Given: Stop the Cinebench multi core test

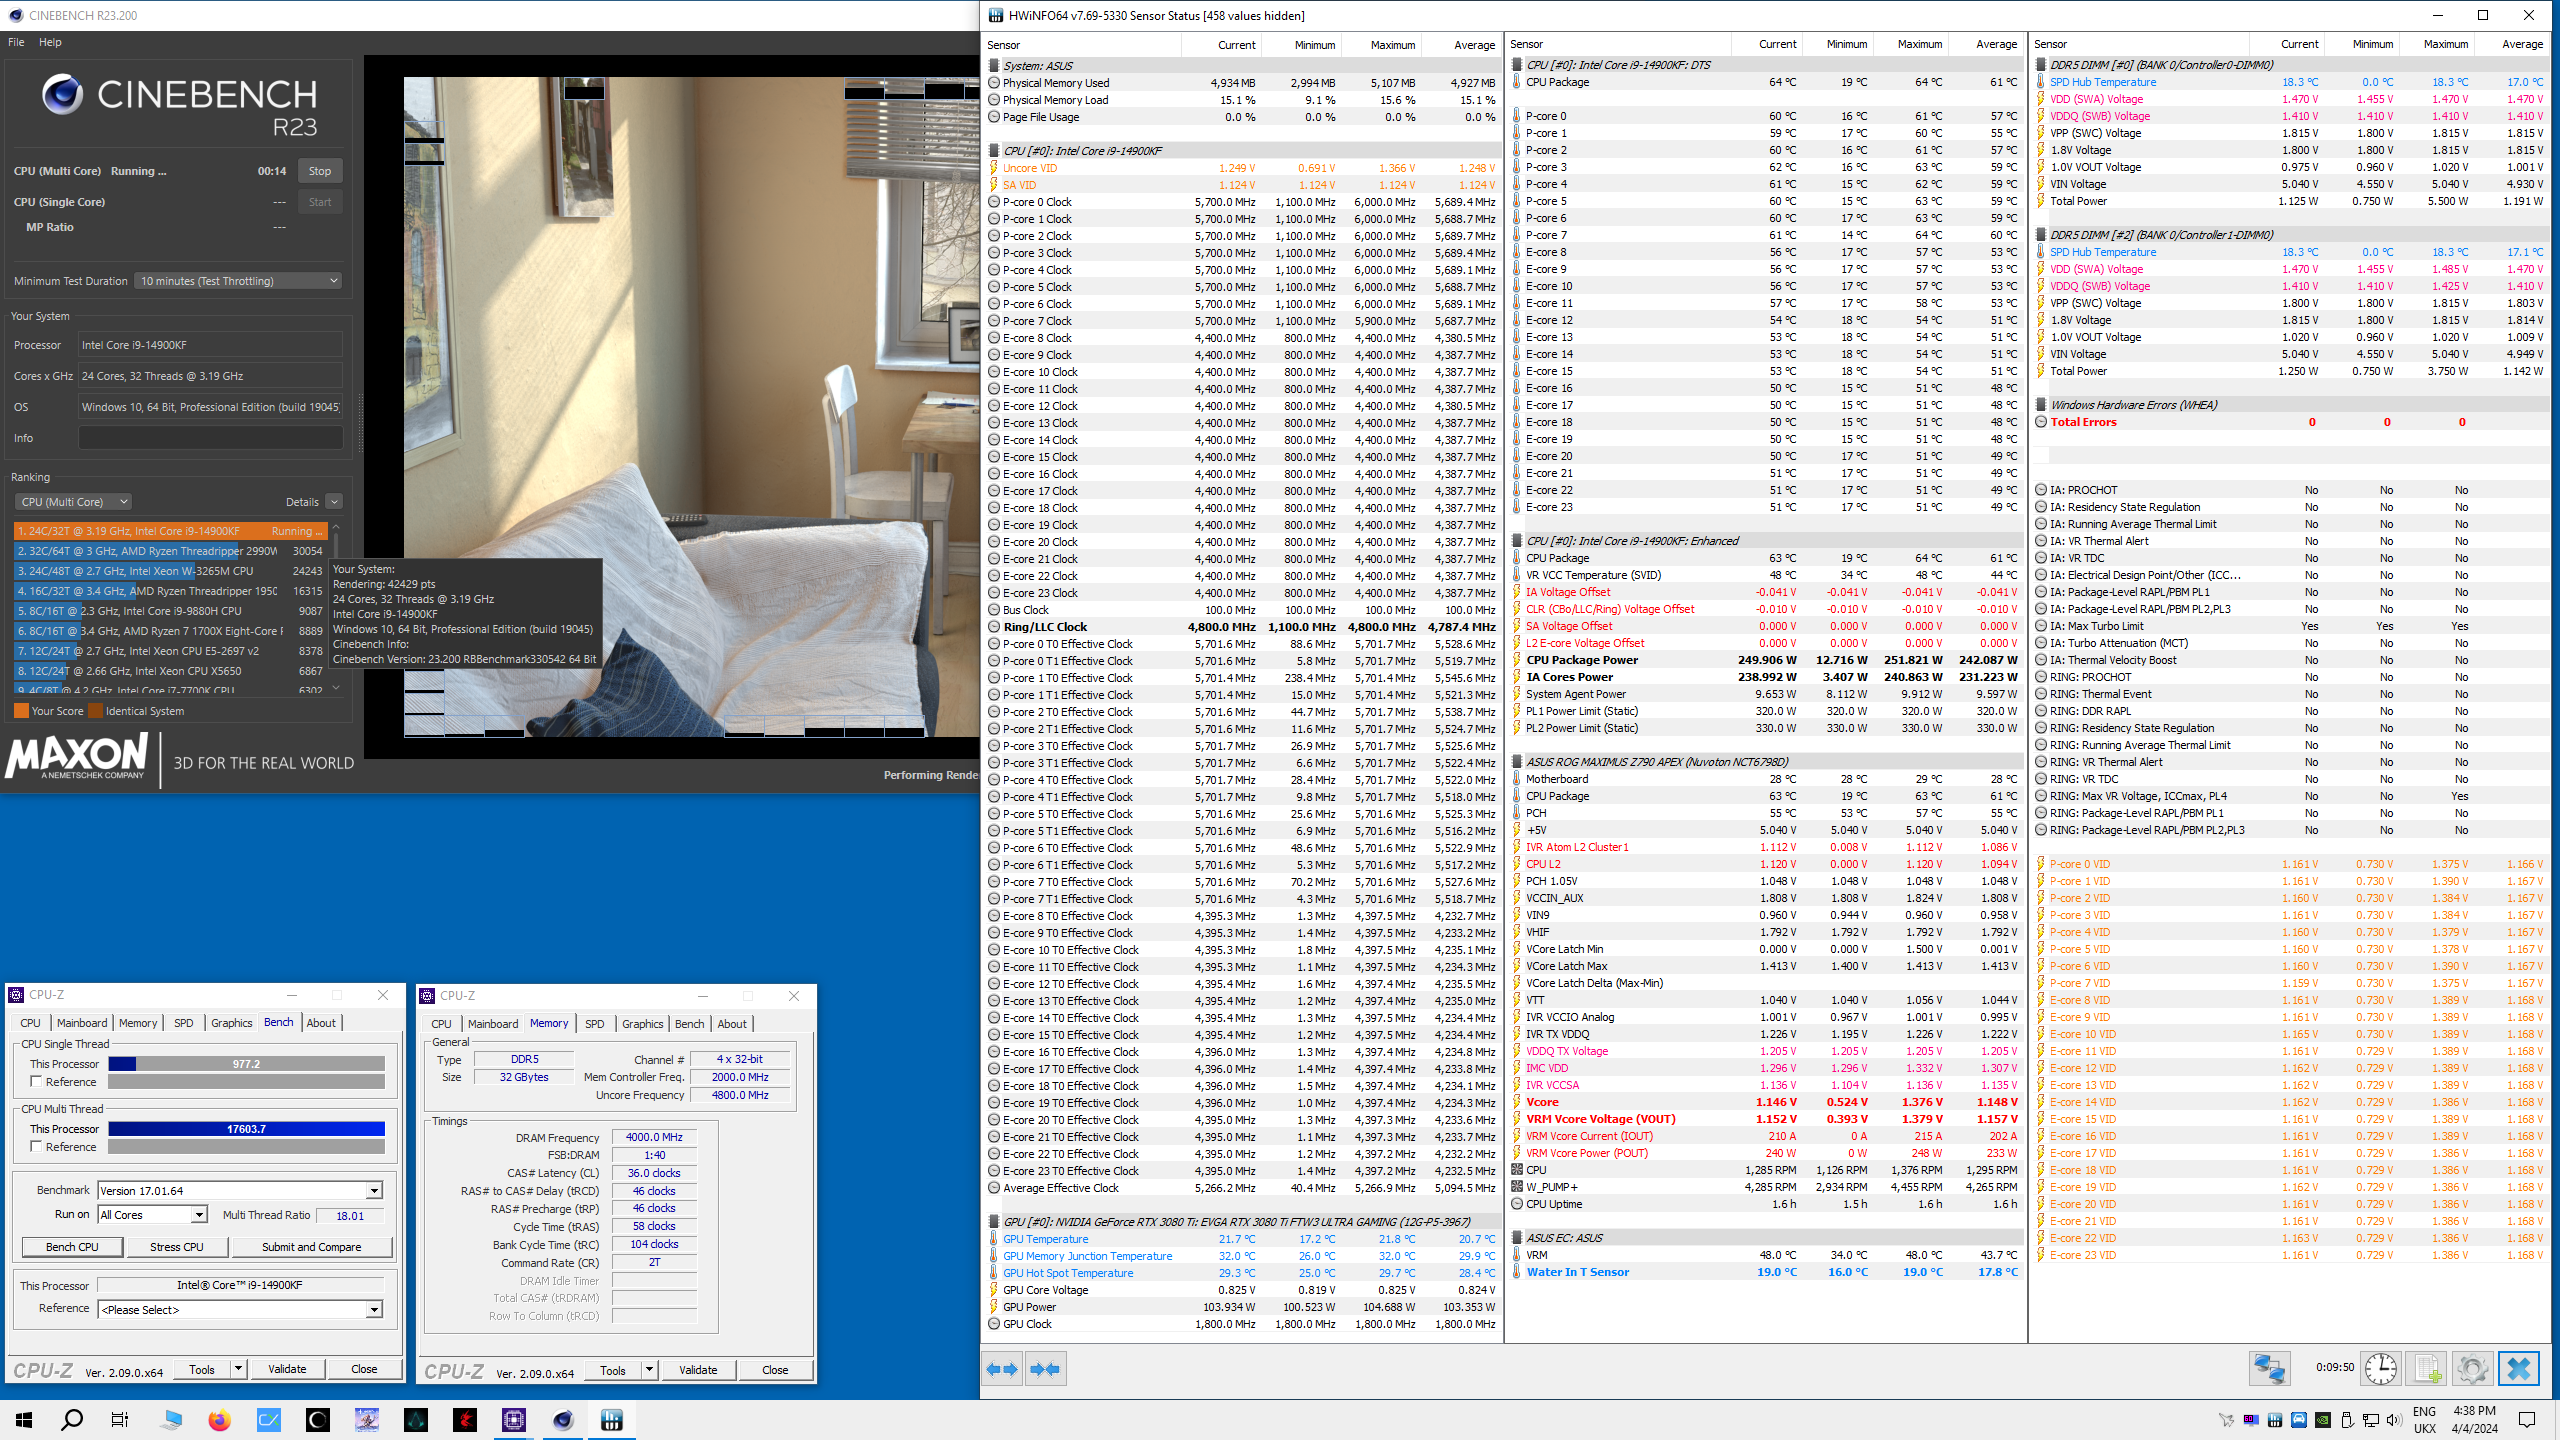Looking at the screenshot, I should pyautogui.click(x=320, y=171).
